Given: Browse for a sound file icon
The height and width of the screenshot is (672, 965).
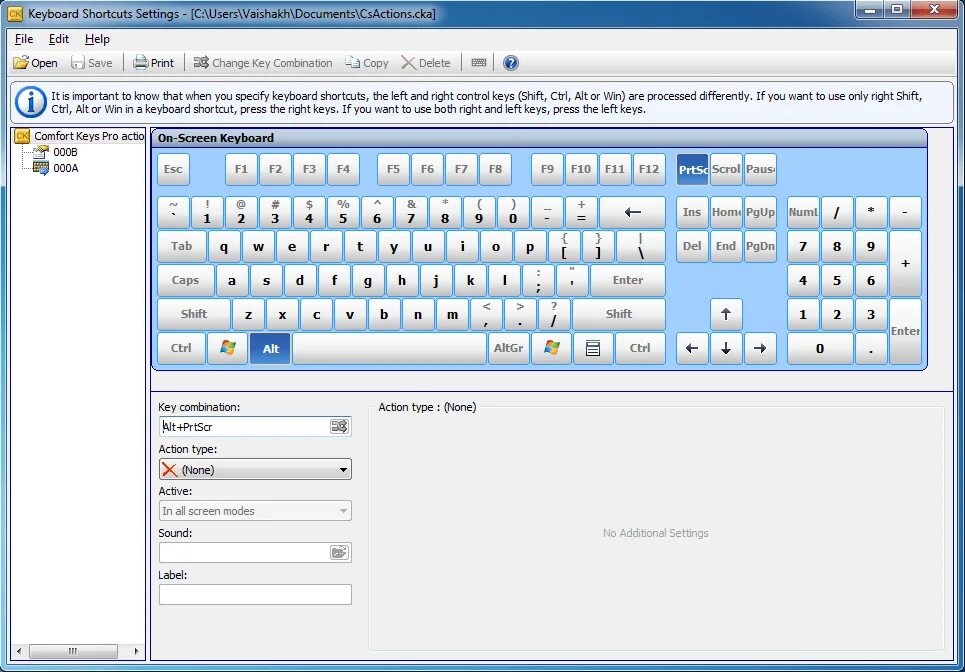Looking at the screenshot, I should coord(339,552).
